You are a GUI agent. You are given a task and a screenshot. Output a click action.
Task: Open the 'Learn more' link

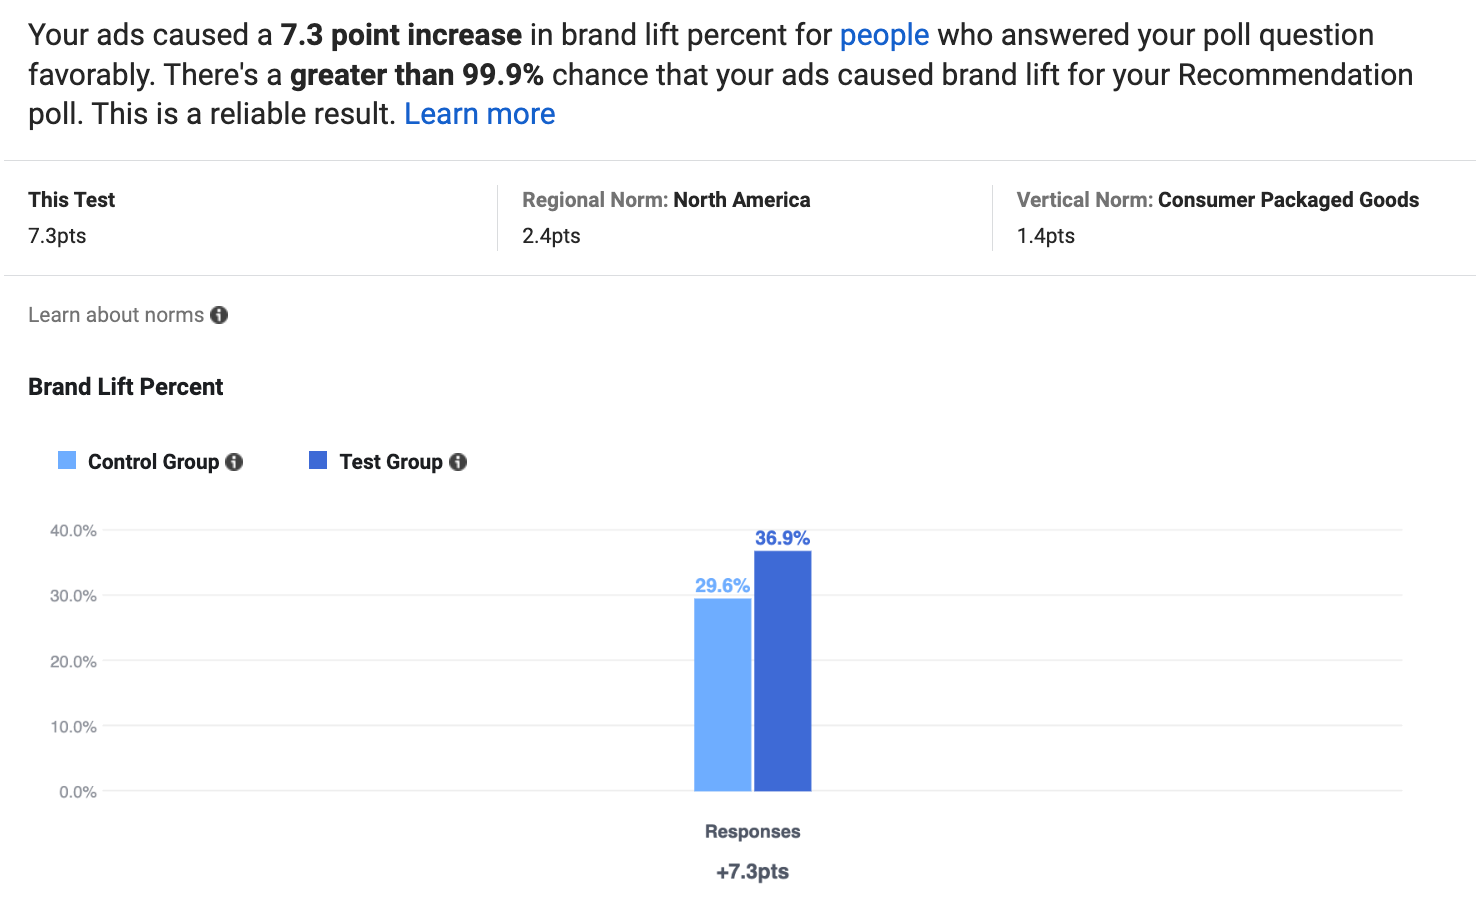pos(479,113)
